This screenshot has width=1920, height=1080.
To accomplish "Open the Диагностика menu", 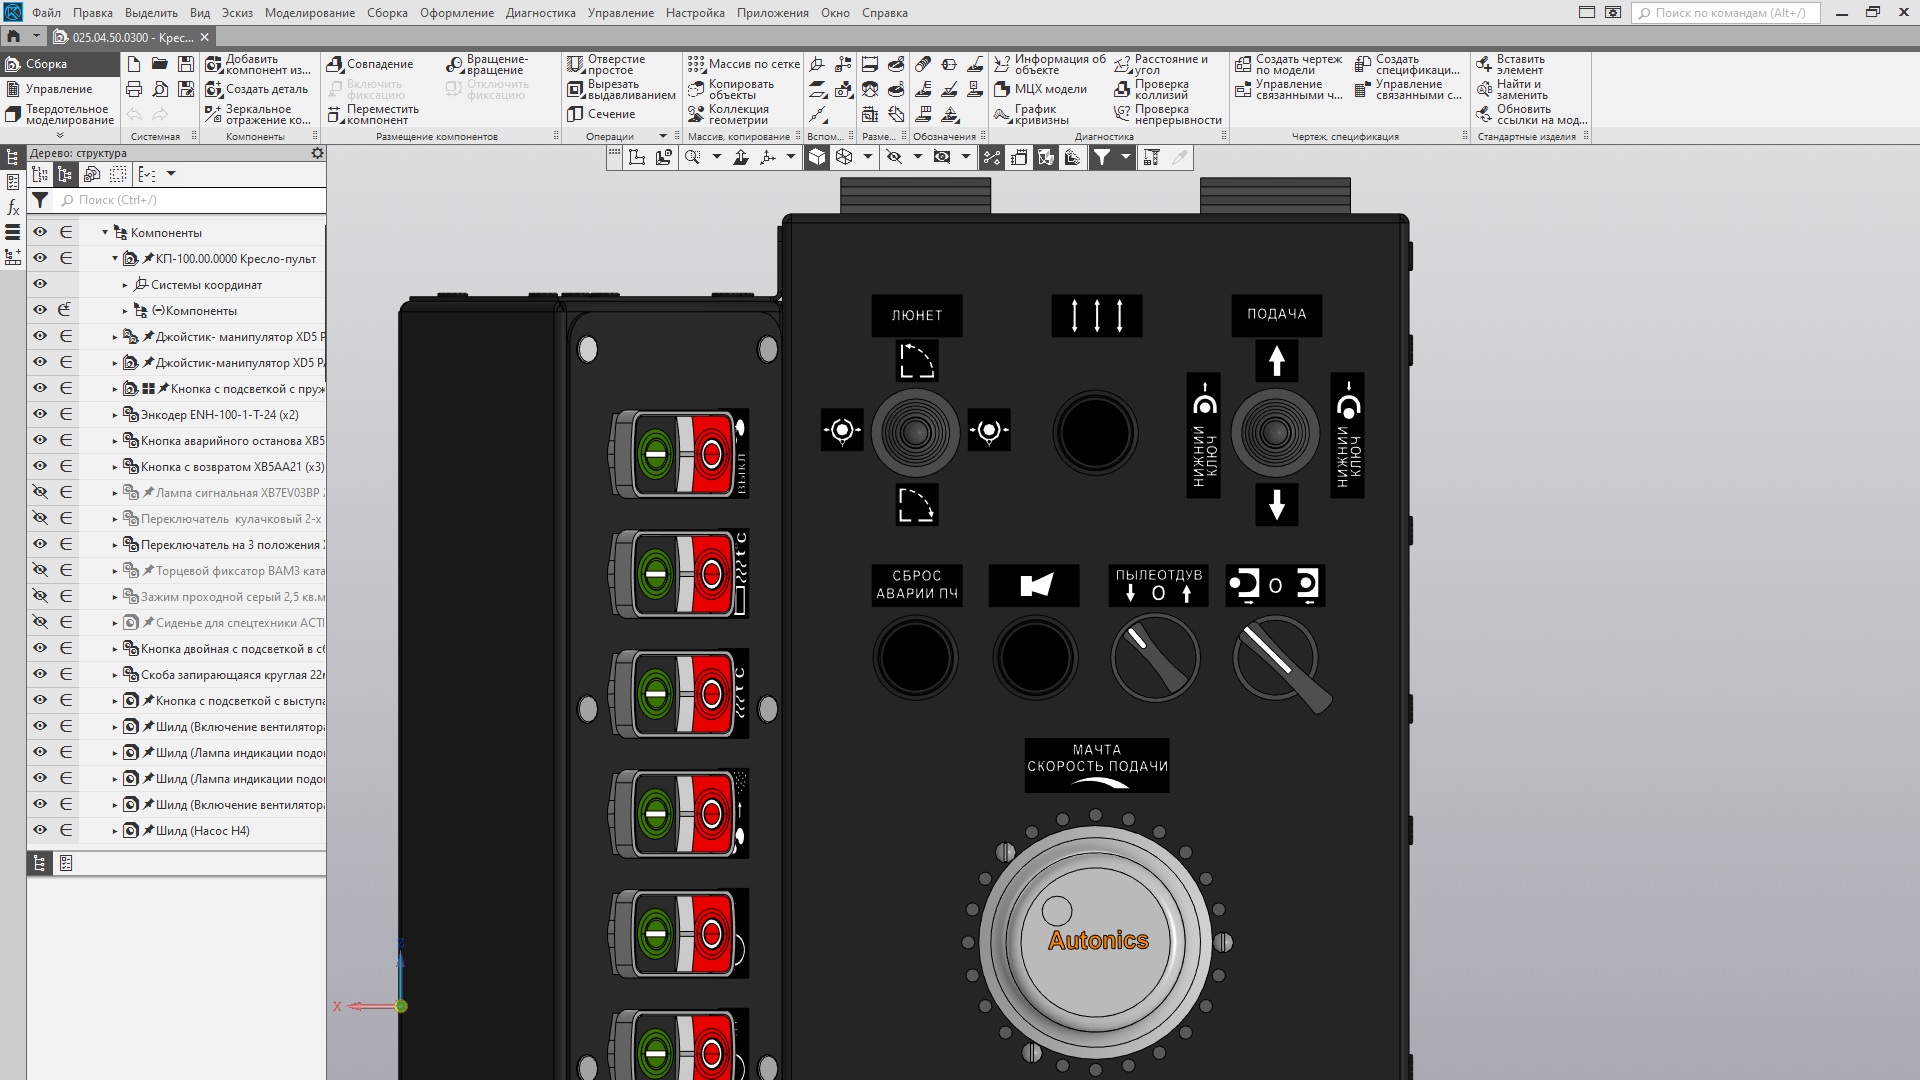I will (540, 13).
